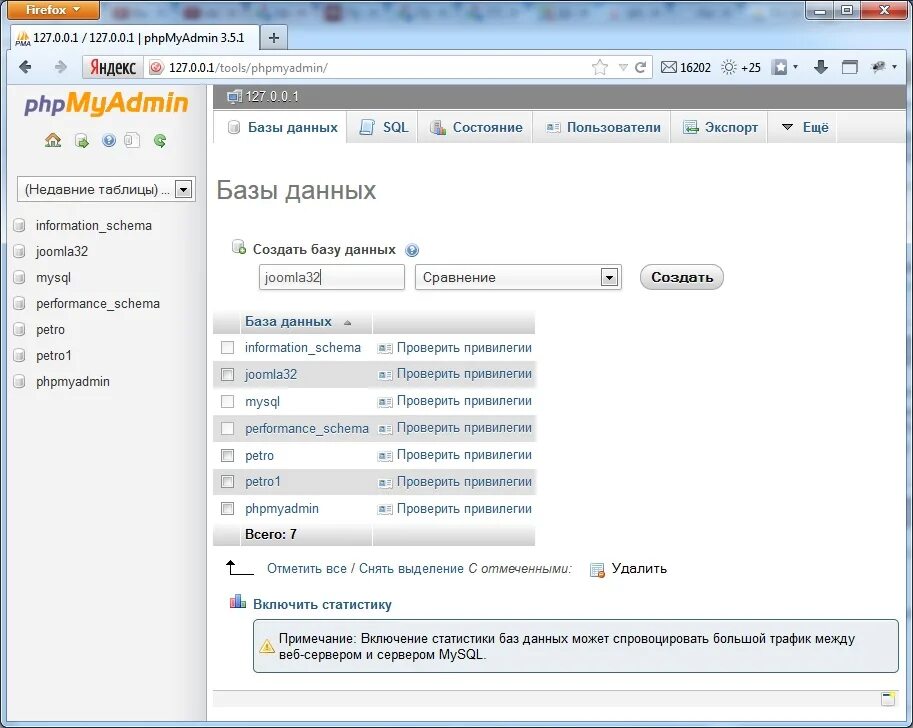
Task: Open the Недавние таблицы dropdown
Action: (107, 189)
